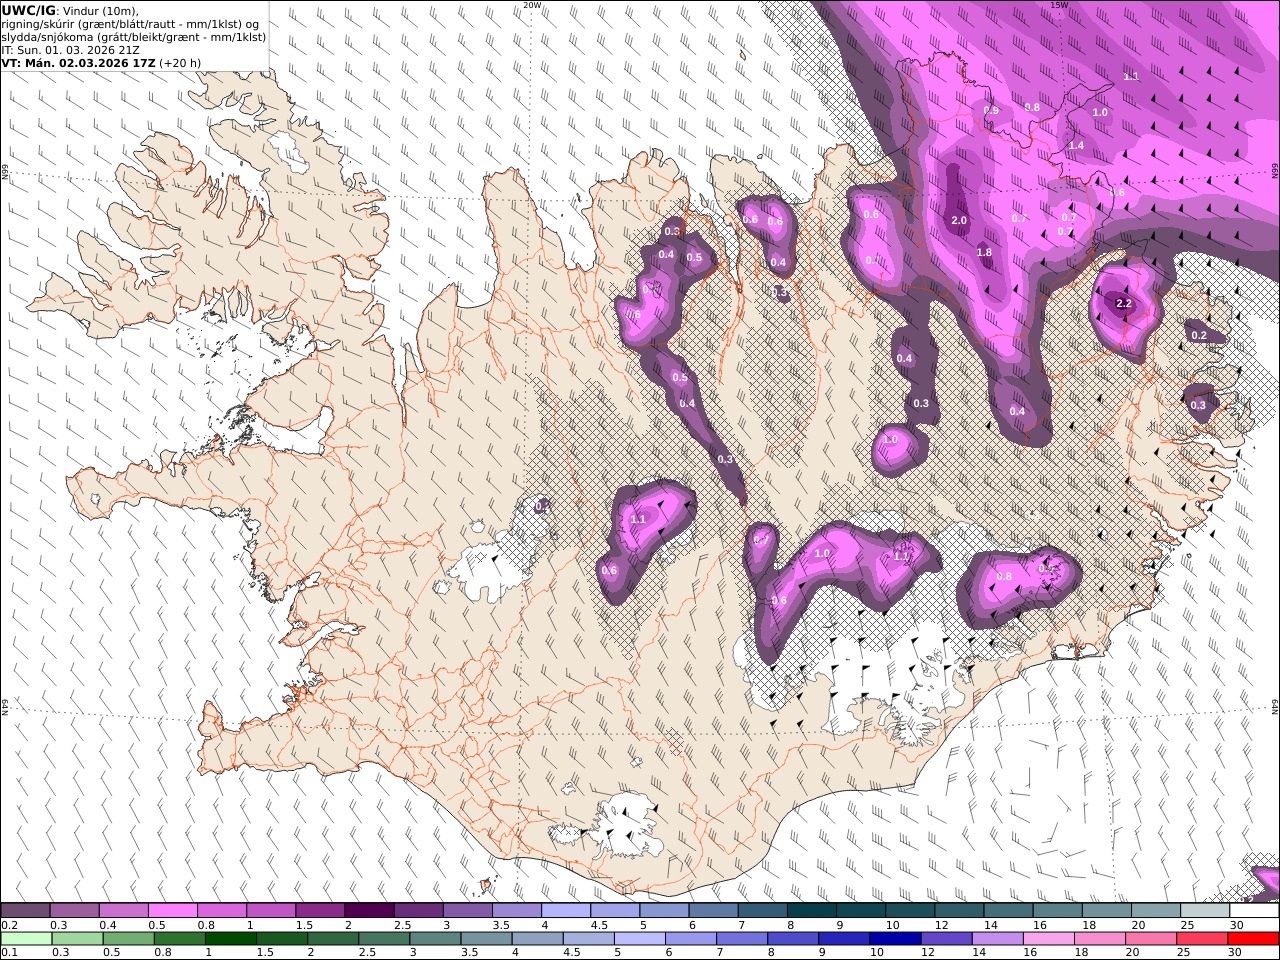1280x960 pixels.
Task: Click the violet 12 swatch in rain legend
Action: click(x=947, y=938)
